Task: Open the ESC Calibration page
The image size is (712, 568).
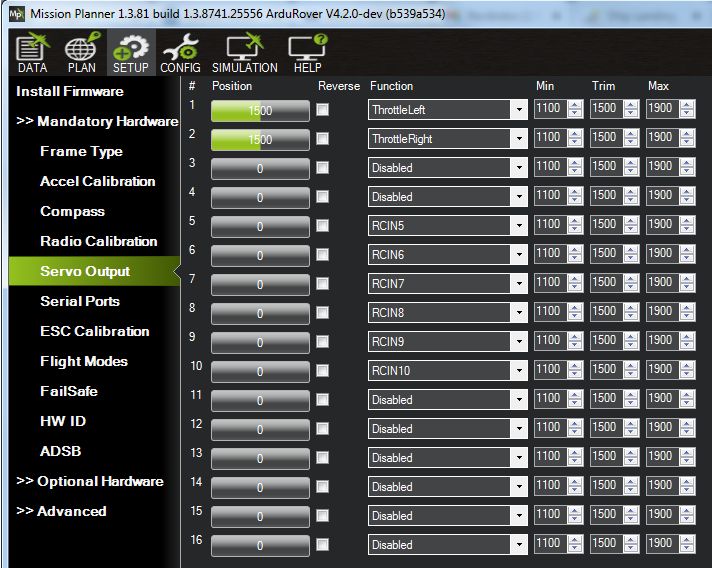Action: (94, 331)
